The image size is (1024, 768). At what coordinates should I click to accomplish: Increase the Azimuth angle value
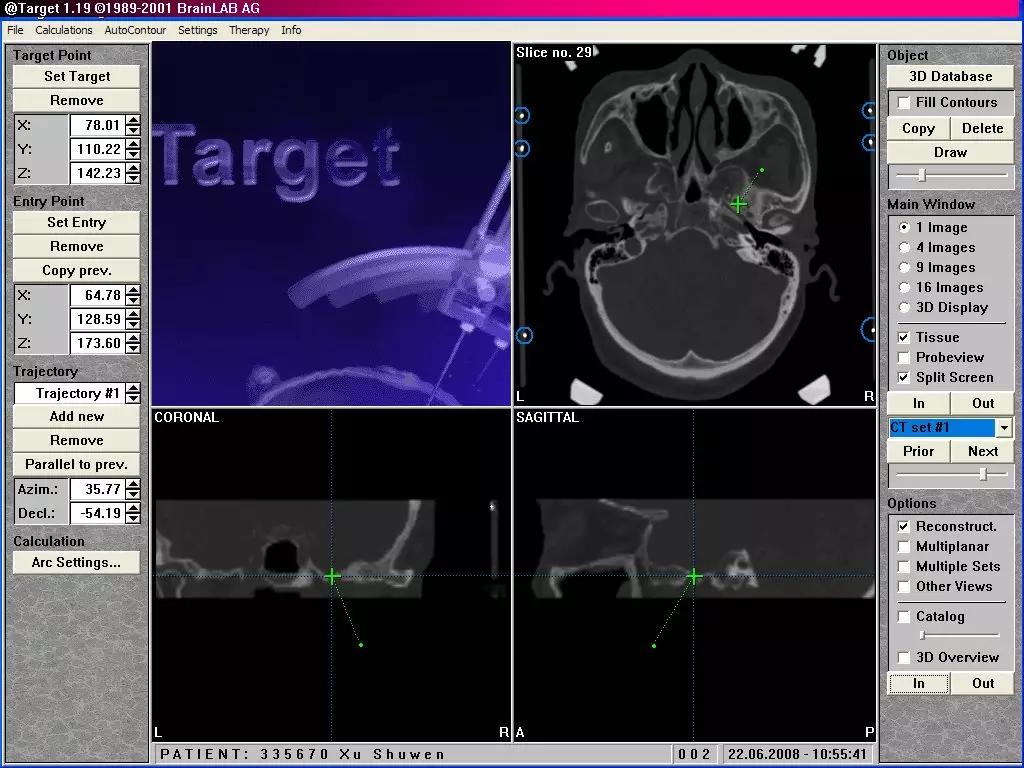(133, 484)
